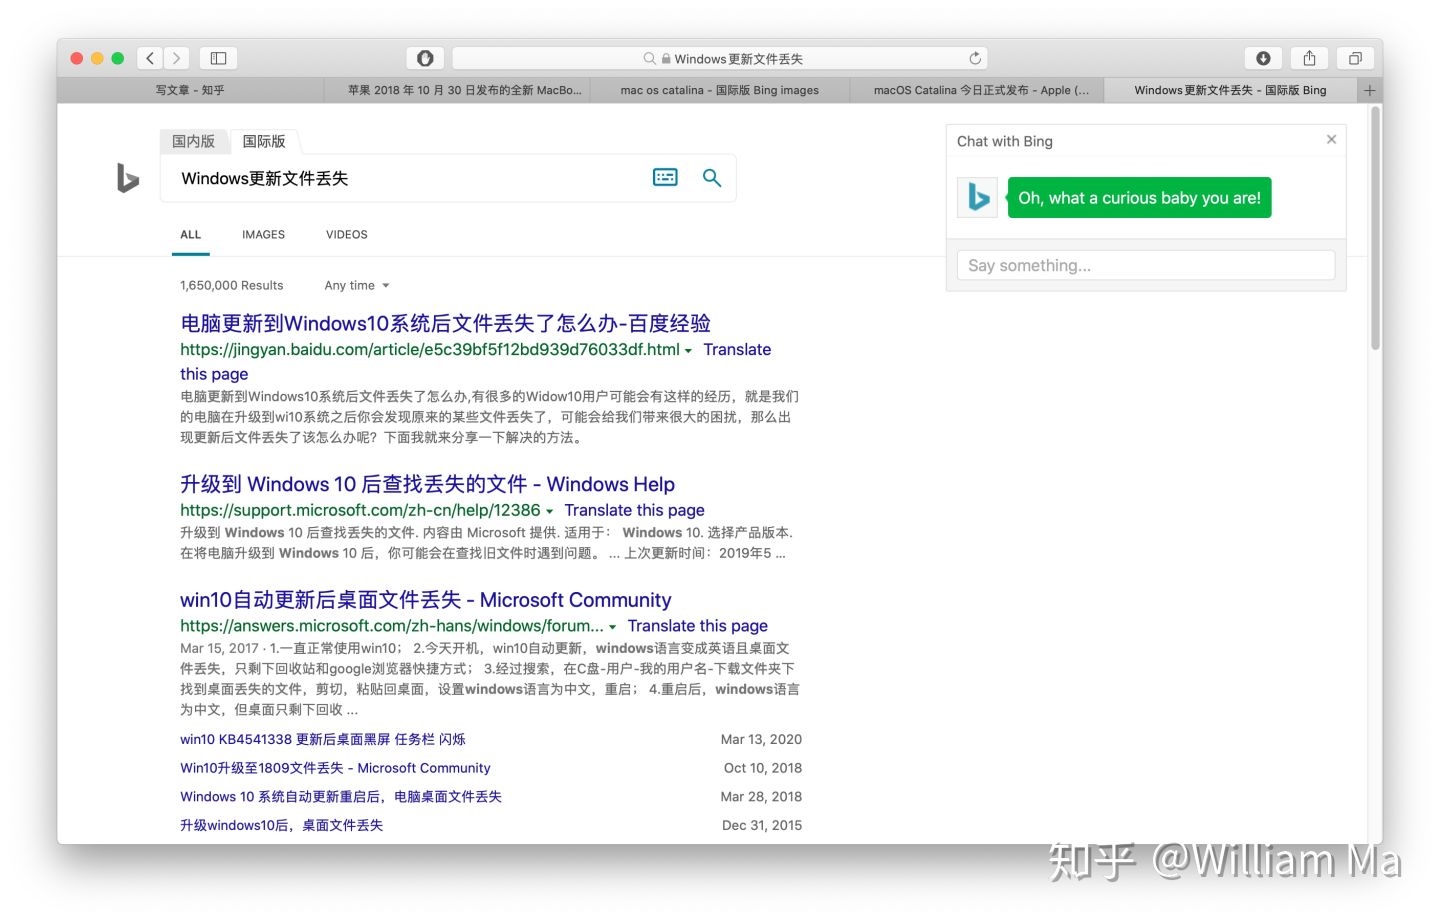Click the 'Say something...' chat input field

click(x=1144, y=265)
